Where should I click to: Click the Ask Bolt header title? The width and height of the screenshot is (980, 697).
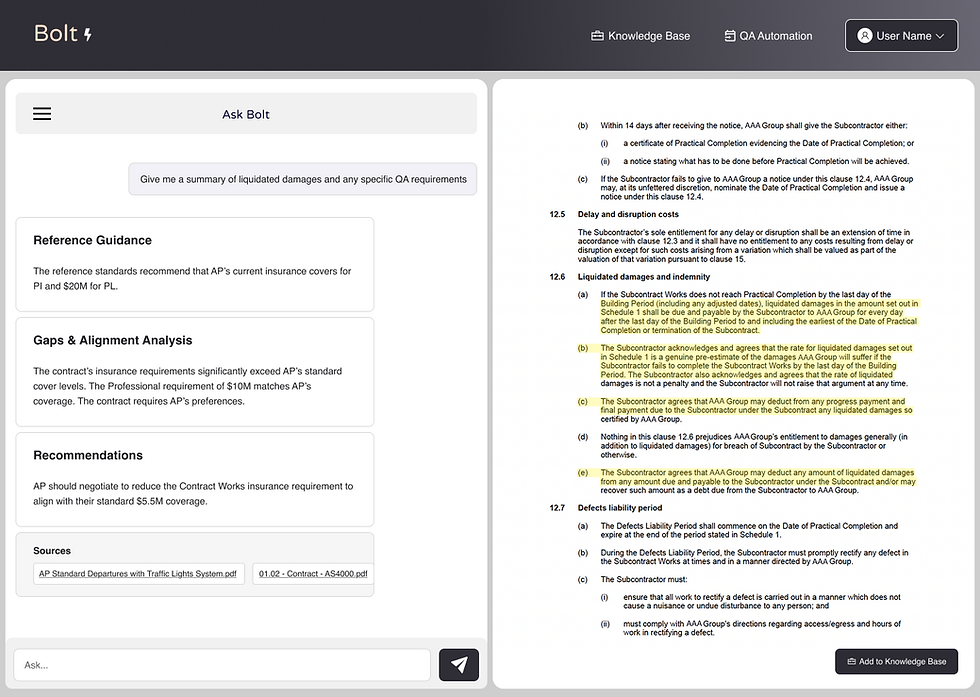(246, 114)
